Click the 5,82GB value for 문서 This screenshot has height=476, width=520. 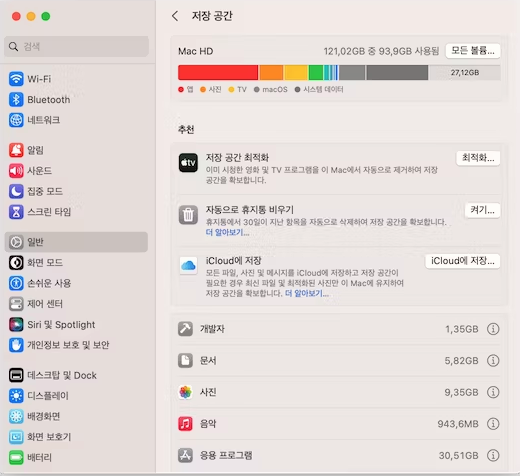pos(461,360)
